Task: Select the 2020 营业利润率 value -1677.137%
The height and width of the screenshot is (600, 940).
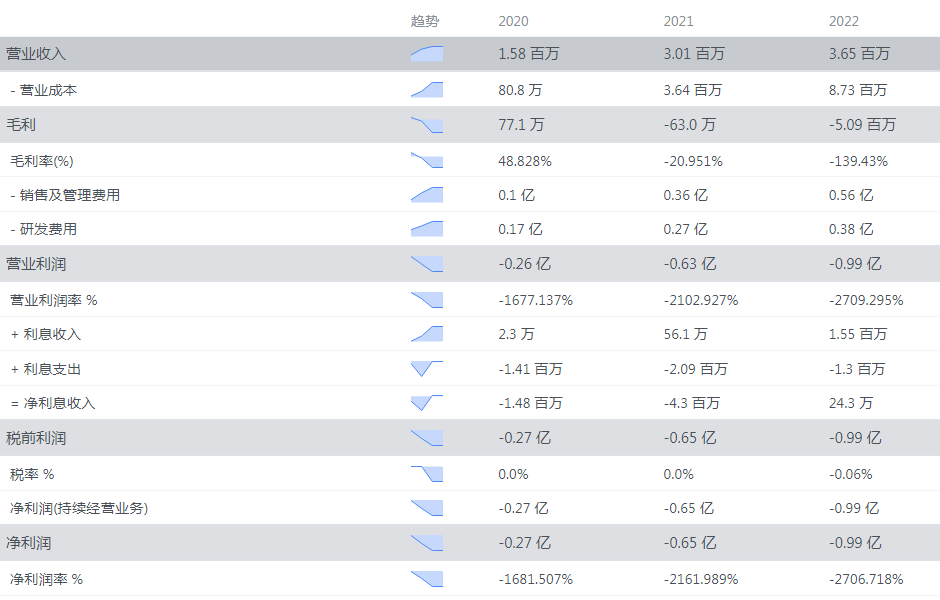Action: click(x=535, y=299)
